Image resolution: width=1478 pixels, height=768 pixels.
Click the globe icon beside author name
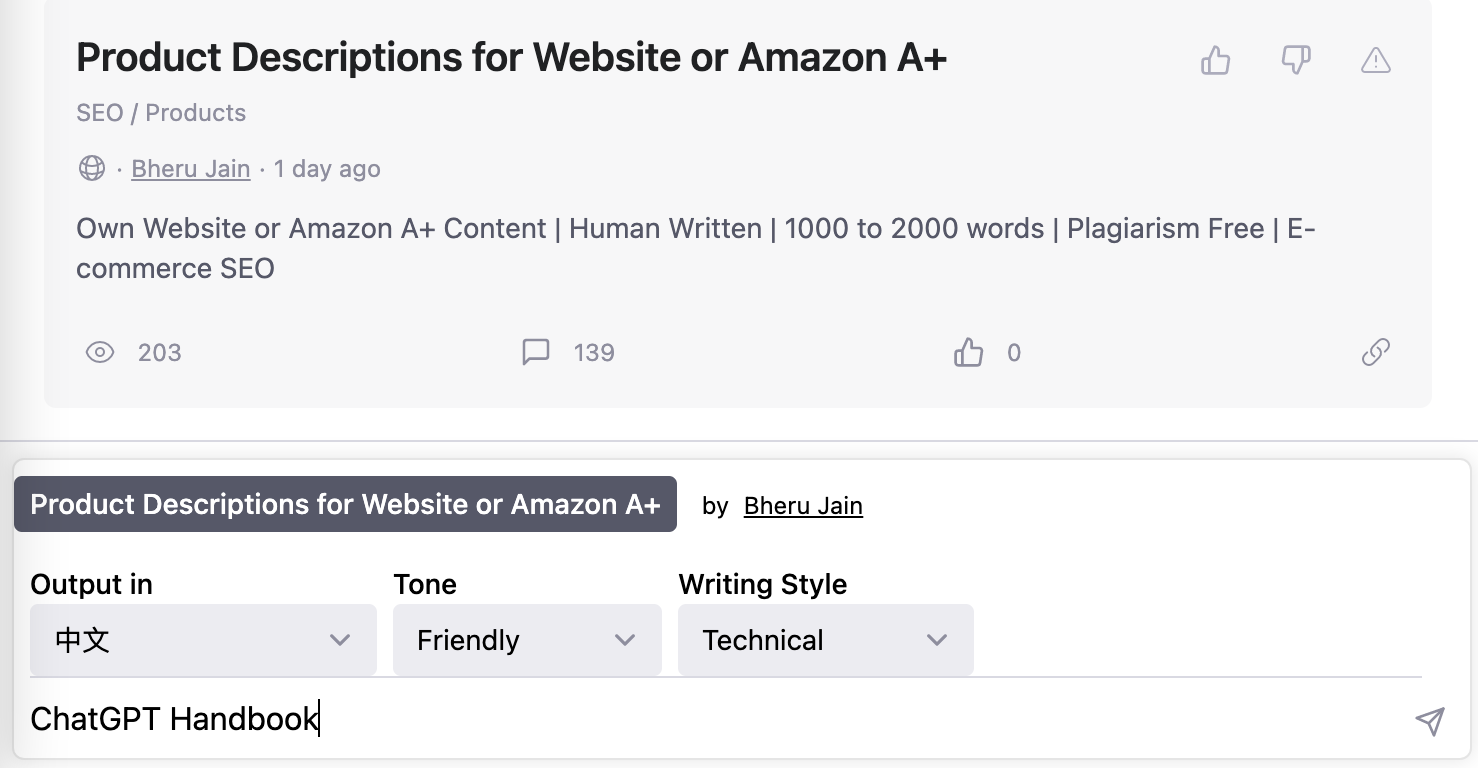(92, 169)
